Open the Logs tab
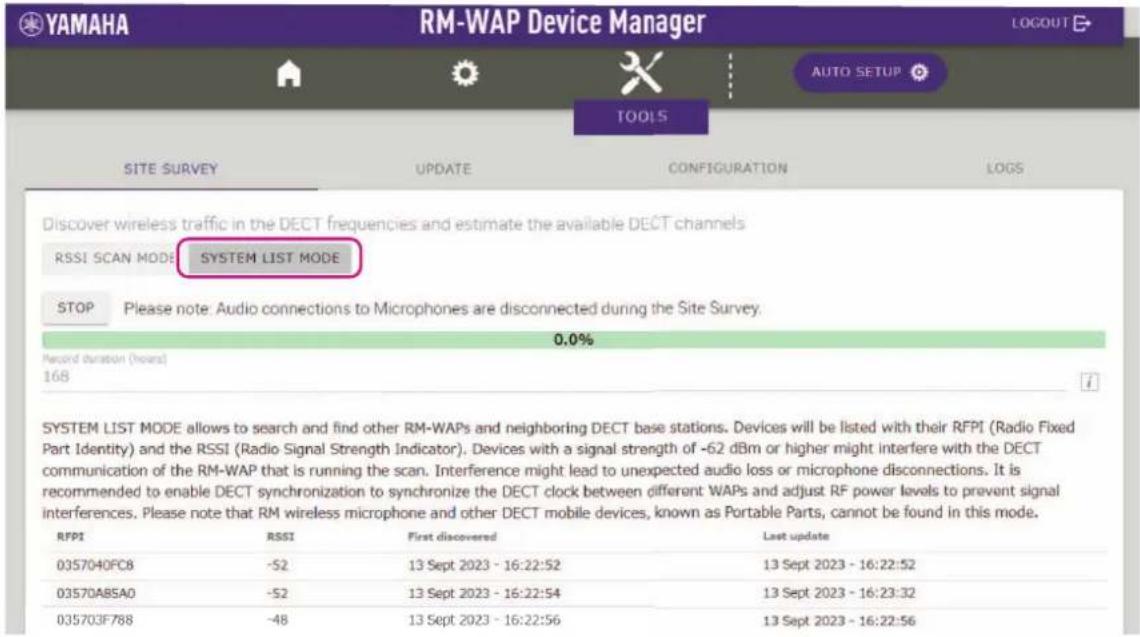Viewport: 1140px width, 637px height. [x=1005, y=168]
